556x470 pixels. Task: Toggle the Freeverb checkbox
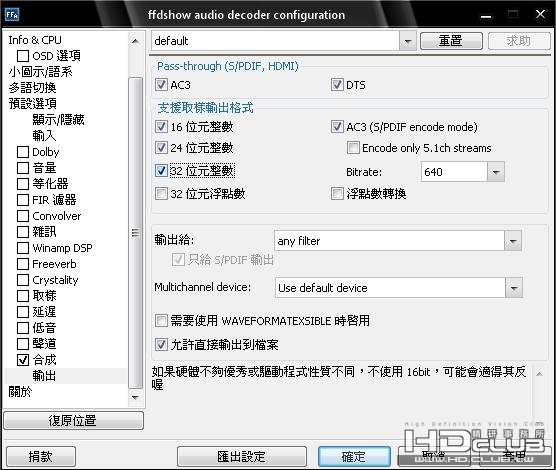(x=23, y=264)
